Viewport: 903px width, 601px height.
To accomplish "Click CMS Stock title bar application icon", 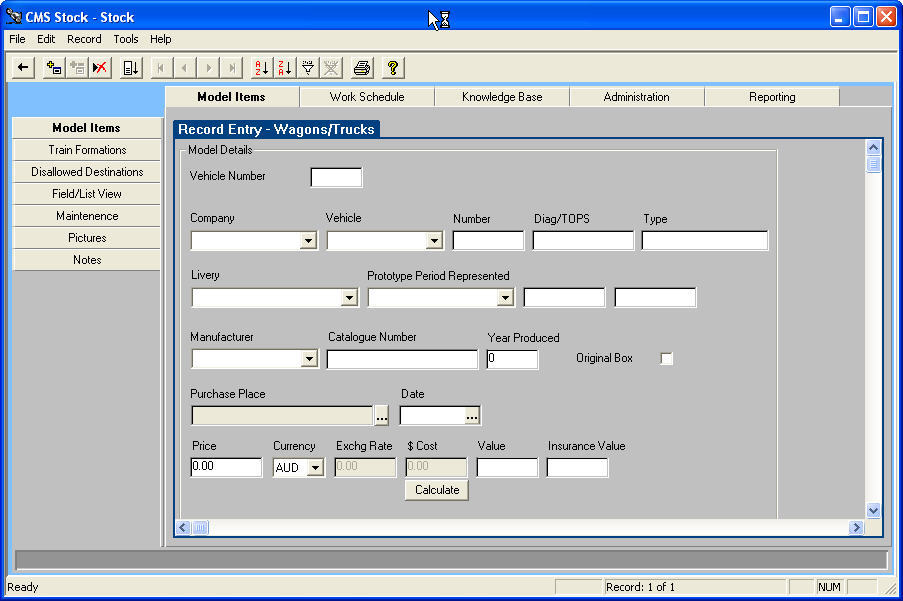I will [x=13, y=17].
